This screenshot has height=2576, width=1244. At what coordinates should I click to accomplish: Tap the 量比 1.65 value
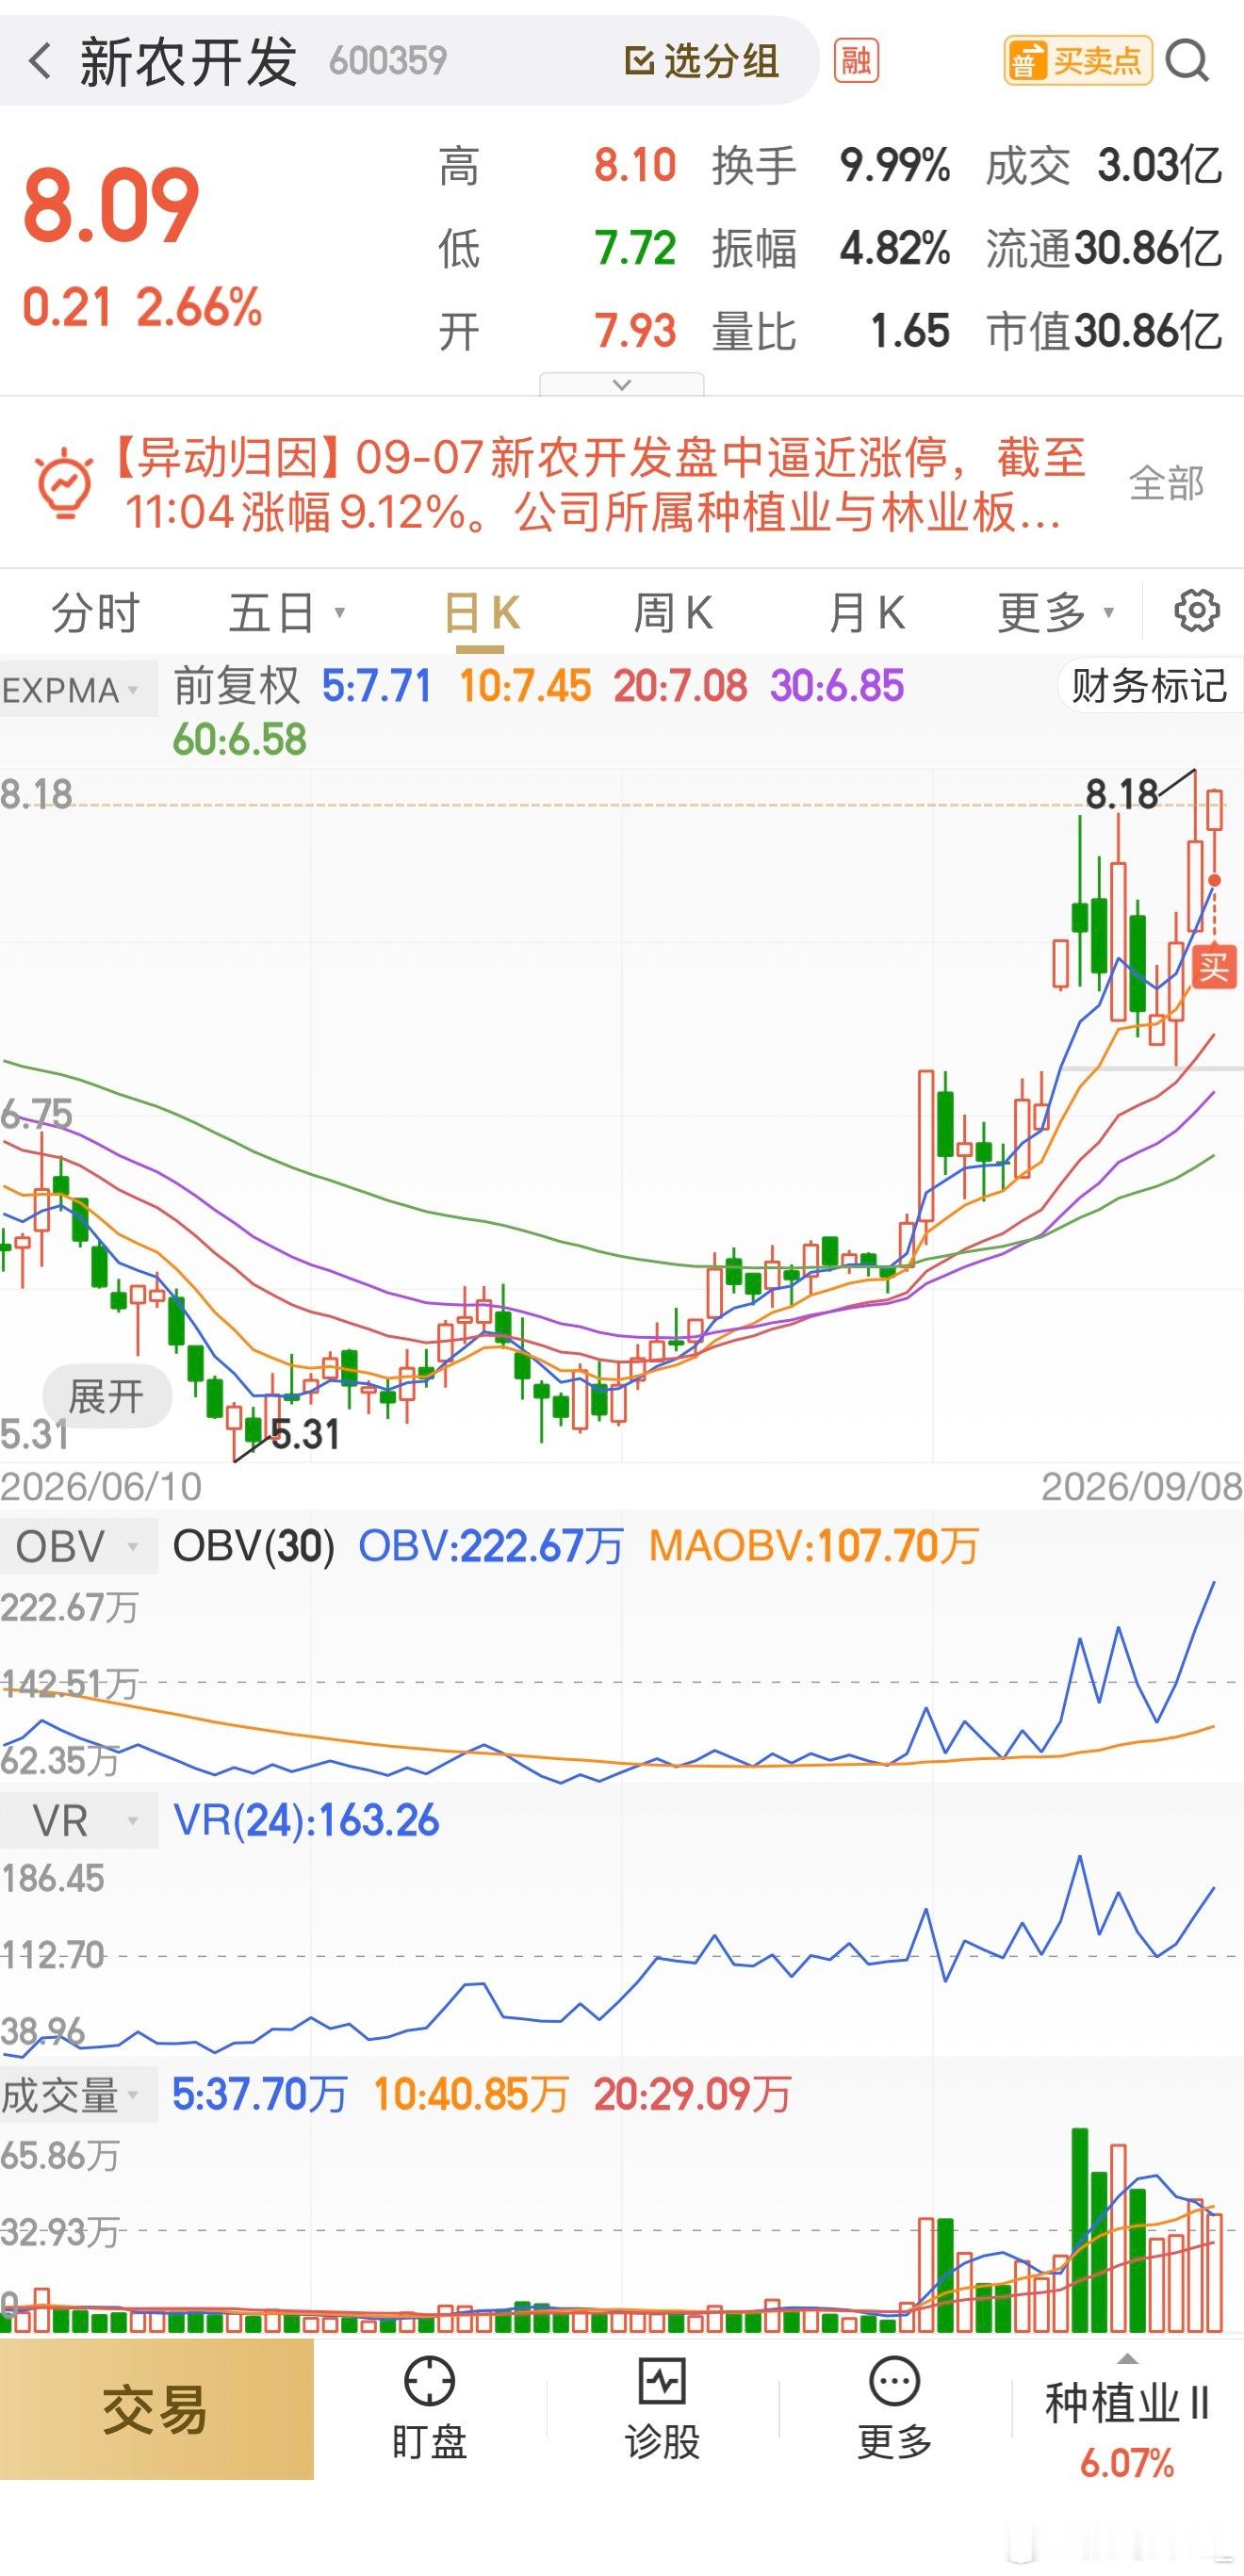(909, 331)
